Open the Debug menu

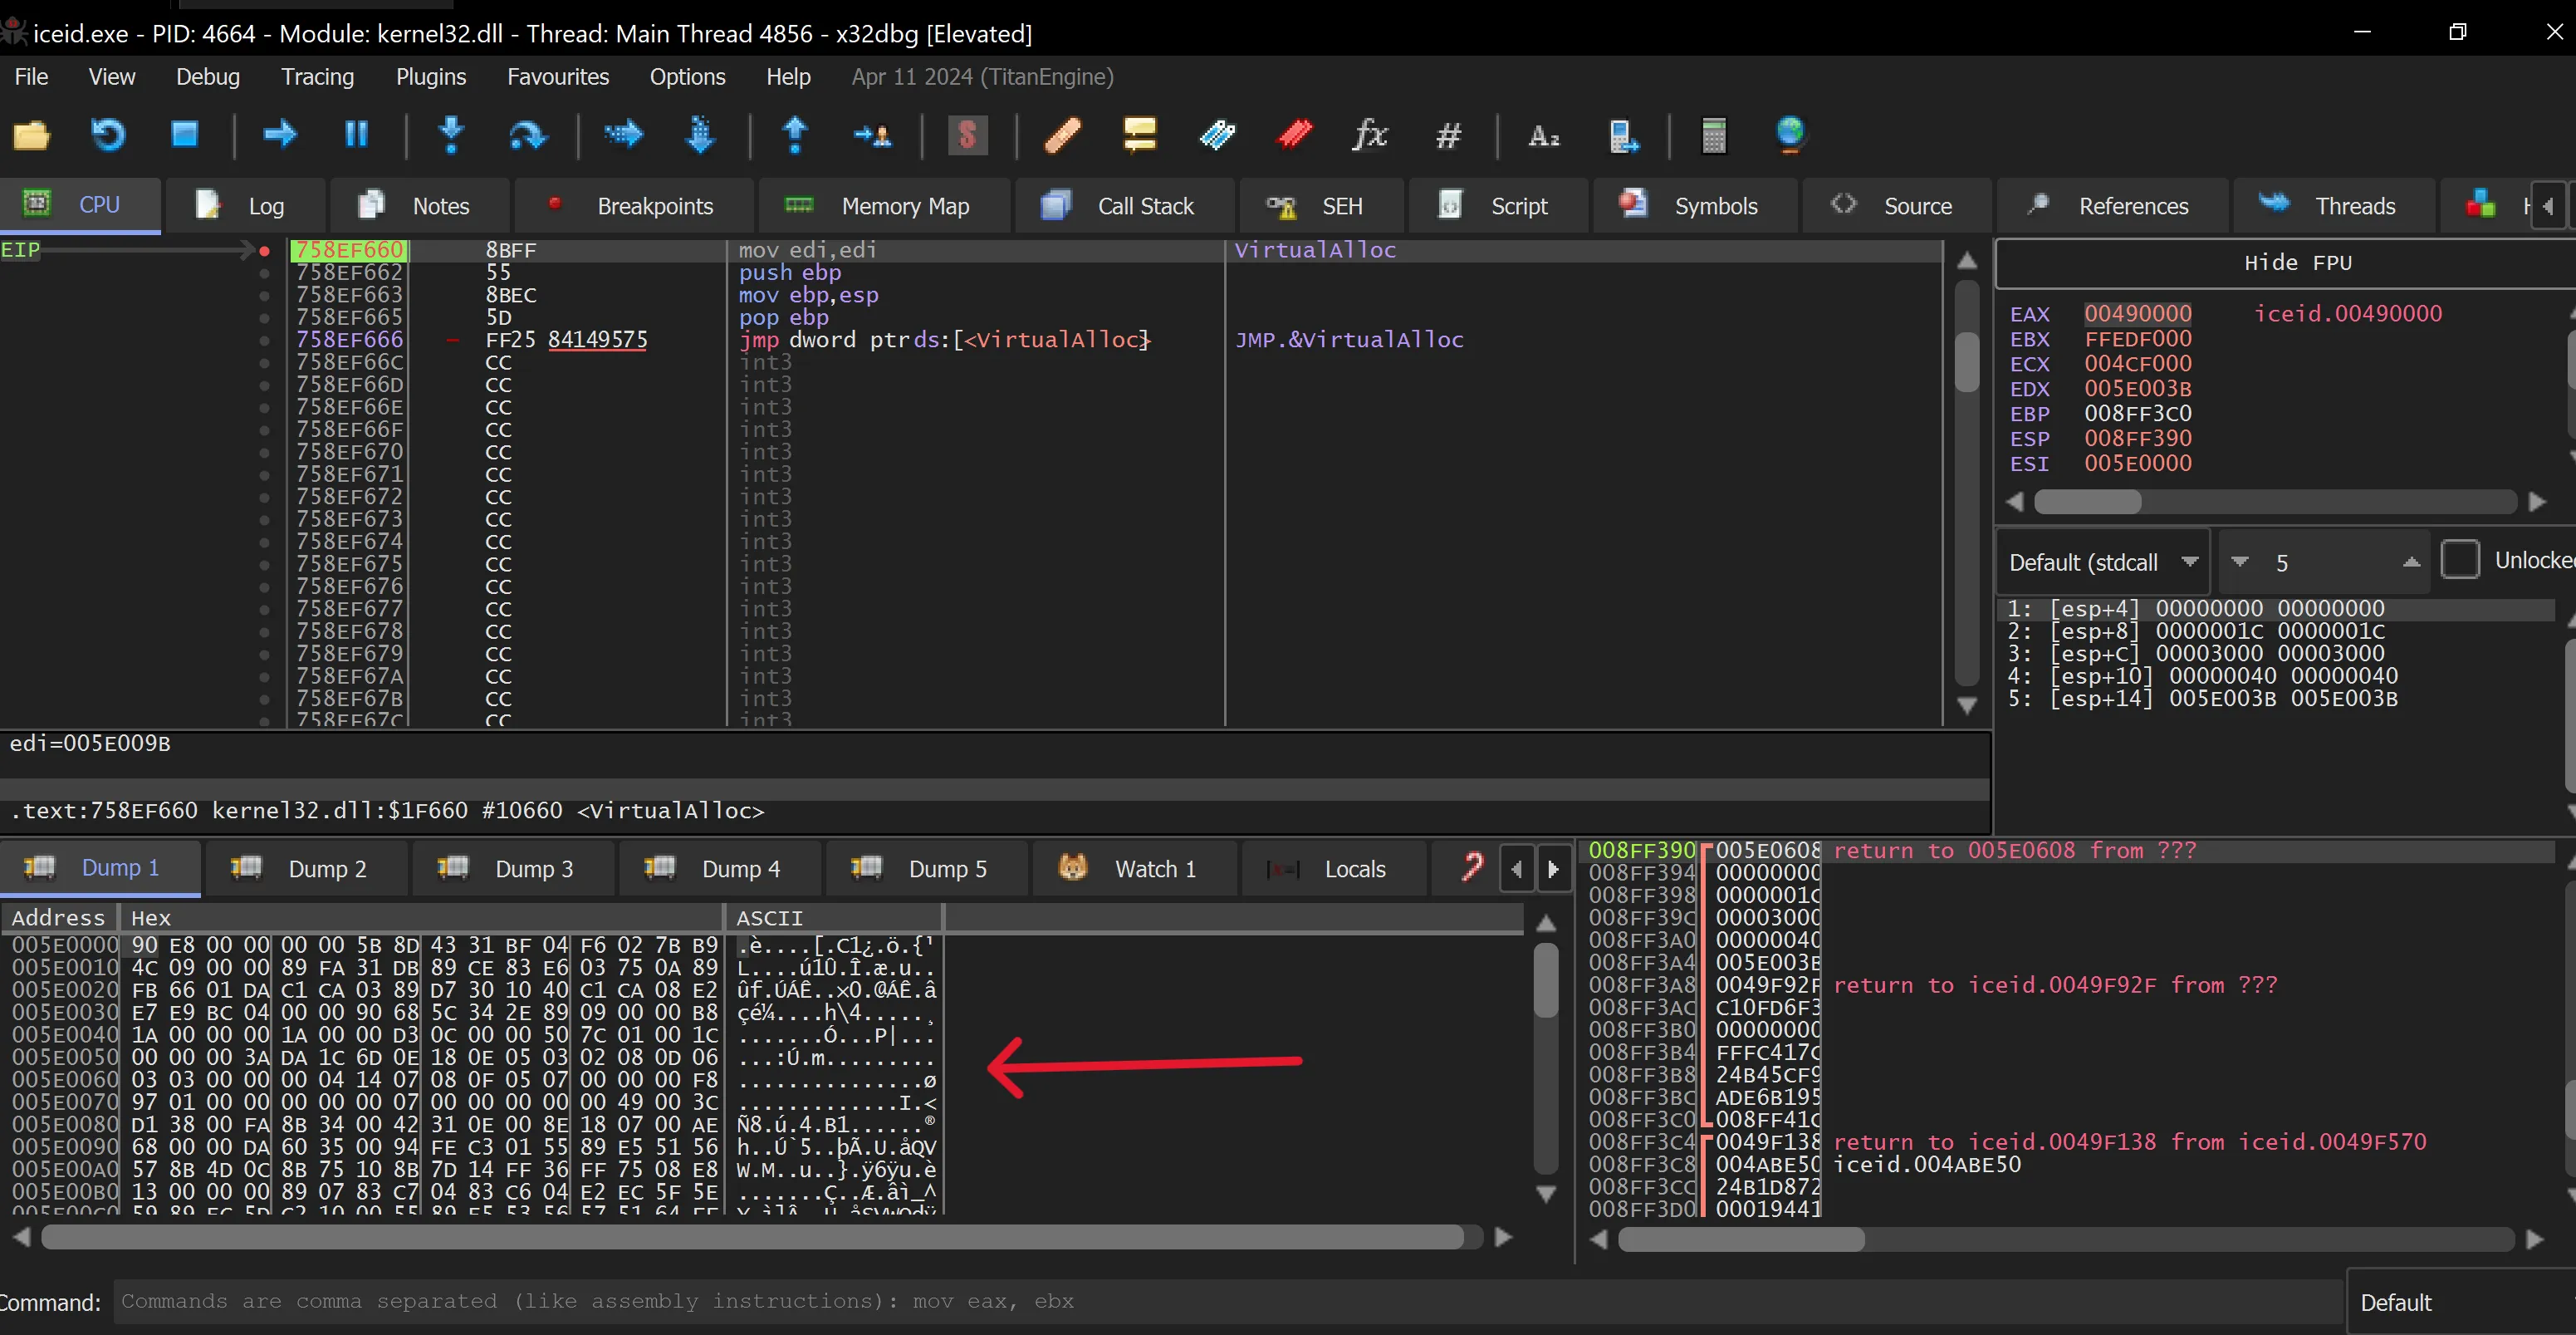208,77
